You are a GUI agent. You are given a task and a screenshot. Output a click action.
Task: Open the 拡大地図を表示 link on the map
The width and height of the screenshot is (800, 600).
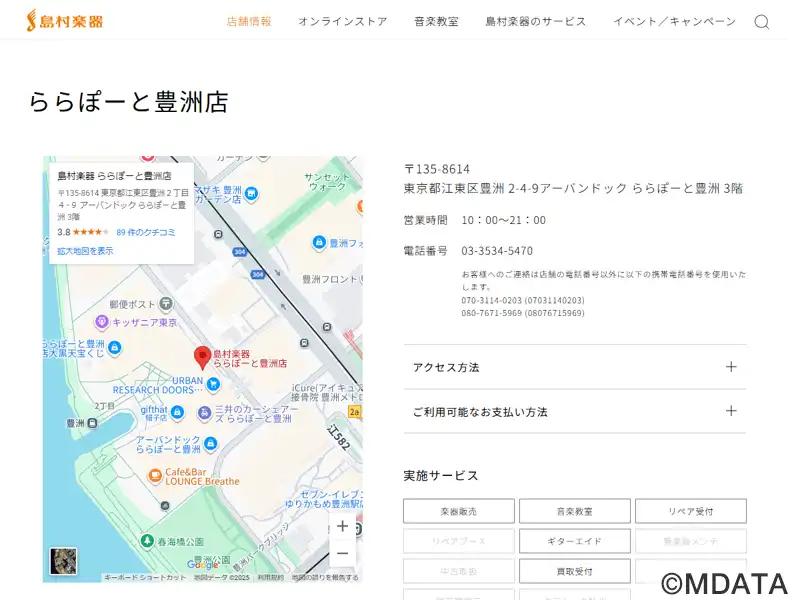[85, 251]
